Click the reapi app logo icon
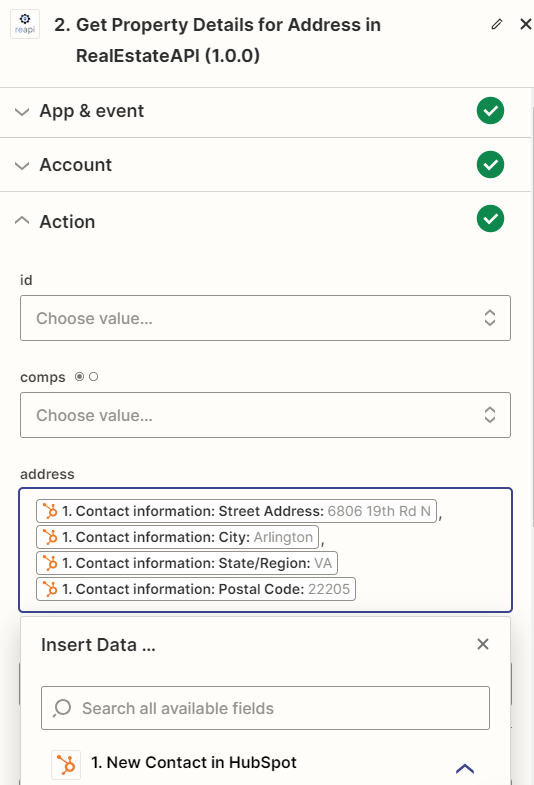The image size is (534, 785). click(25, 24)
